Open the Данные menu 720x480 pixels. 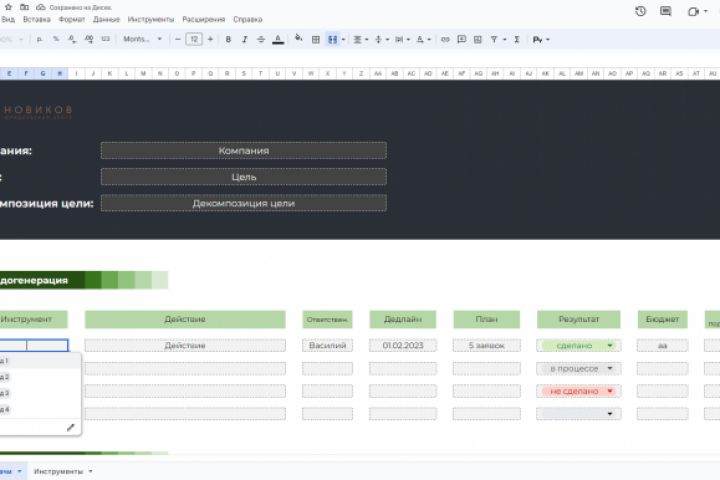[x=106, y=19]
